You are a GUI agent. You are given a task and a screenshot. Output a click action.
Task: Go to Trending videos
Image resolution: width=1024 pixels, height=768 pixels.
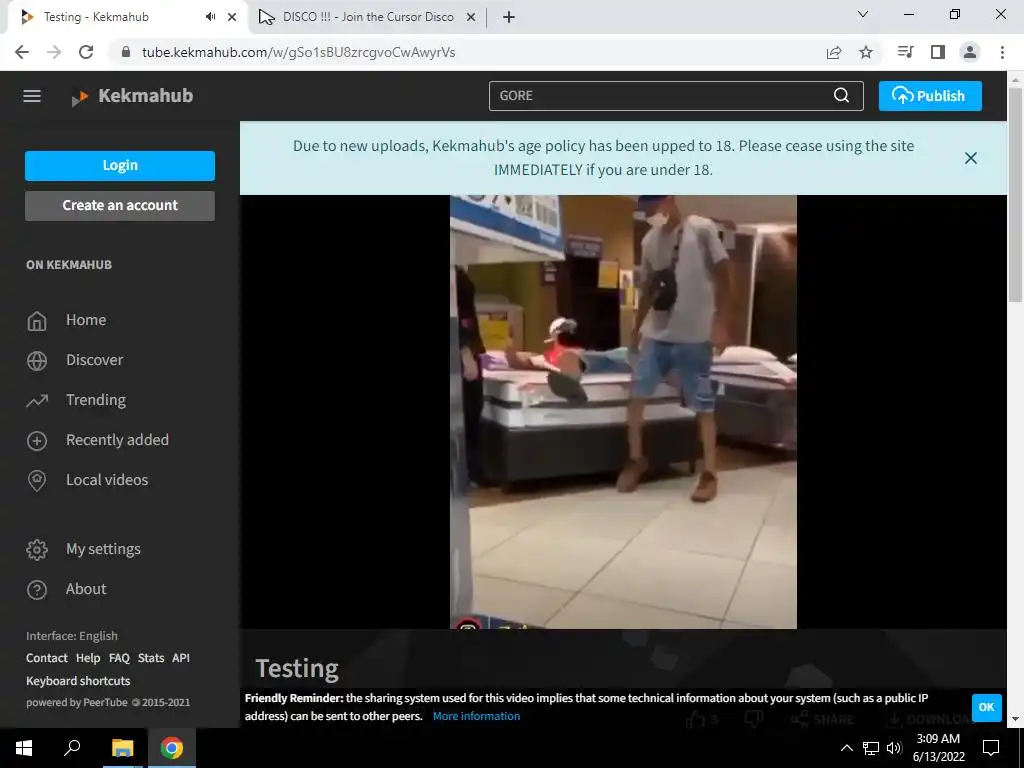point(95,400)
